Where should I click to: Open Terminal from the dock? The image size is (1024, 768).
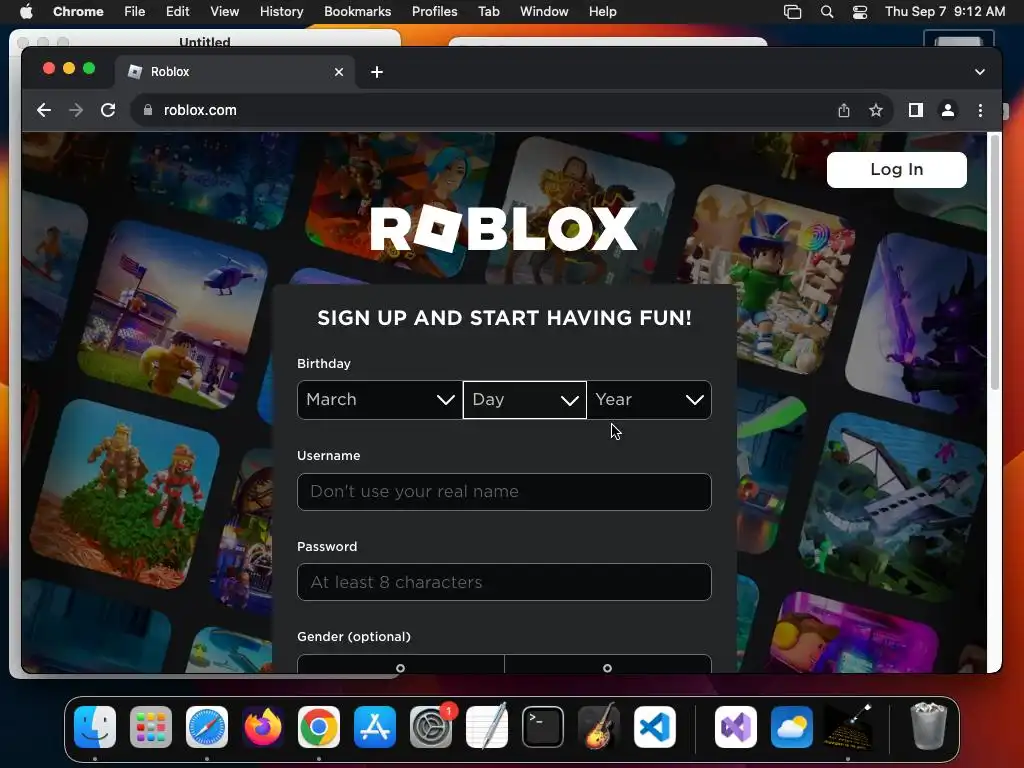tap(543, 727)
